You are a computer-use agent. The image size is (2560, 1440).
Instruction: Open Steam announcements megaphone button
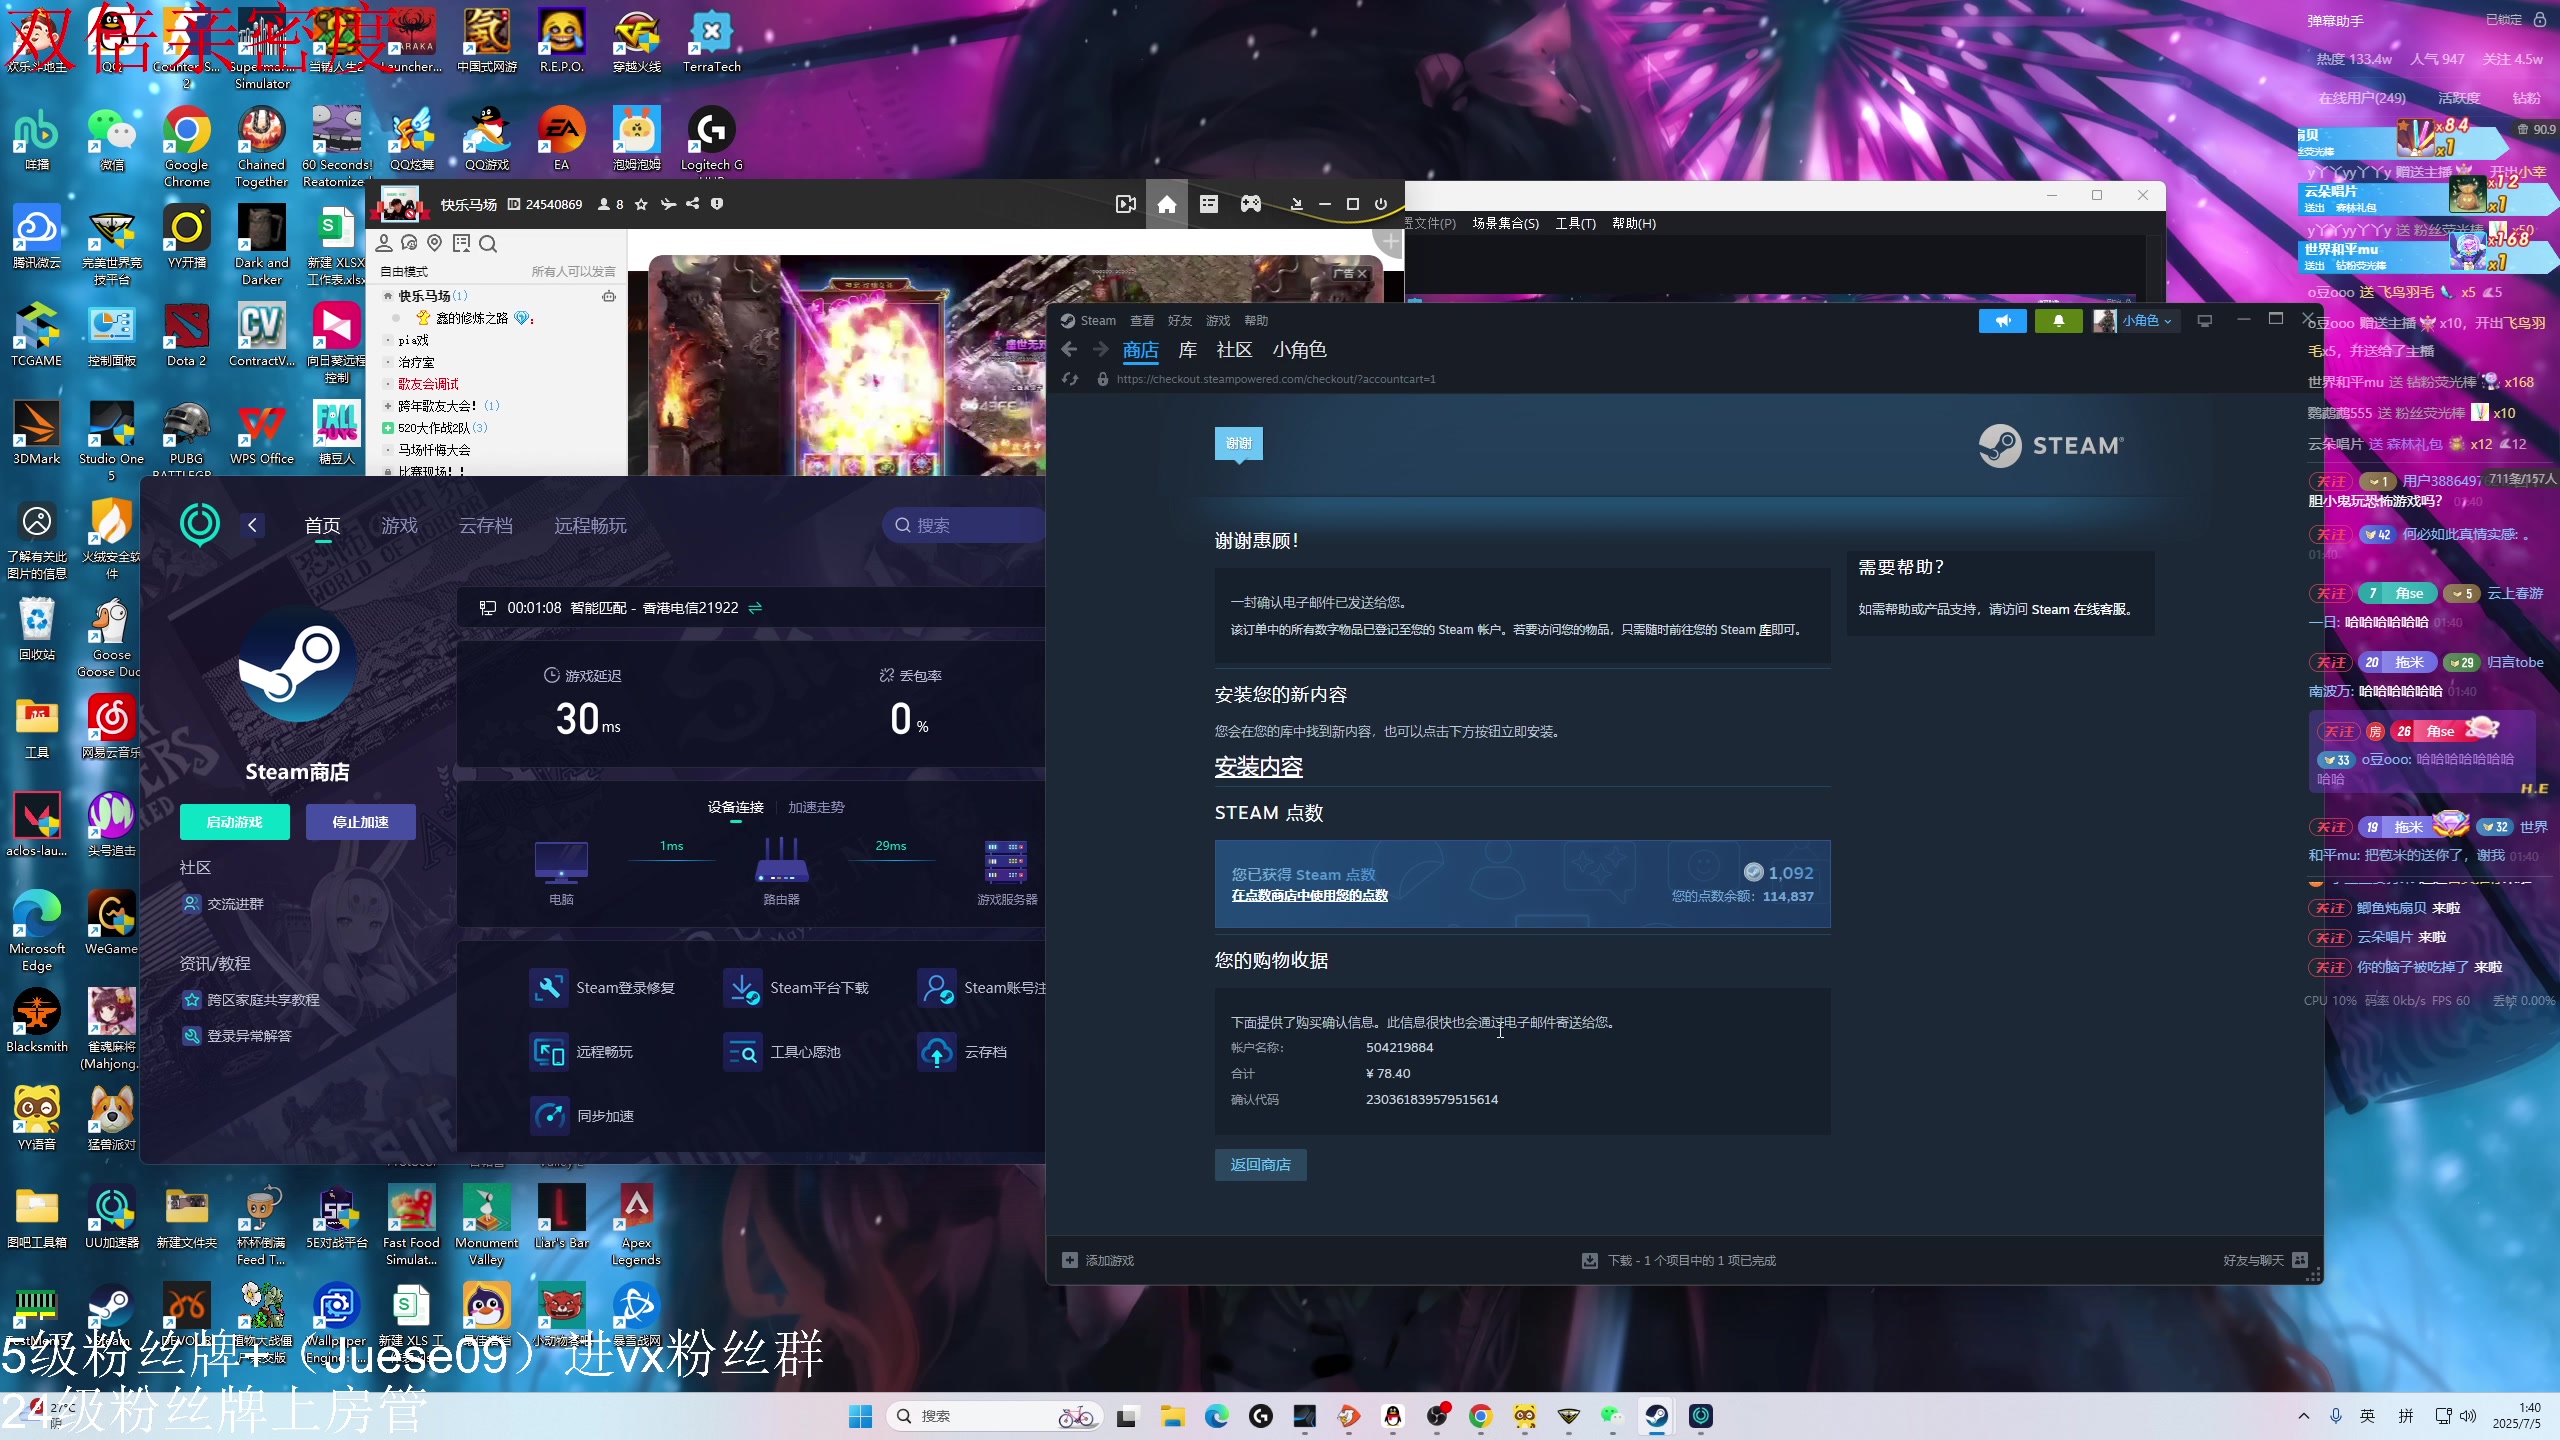click(x=2002, y=321)
